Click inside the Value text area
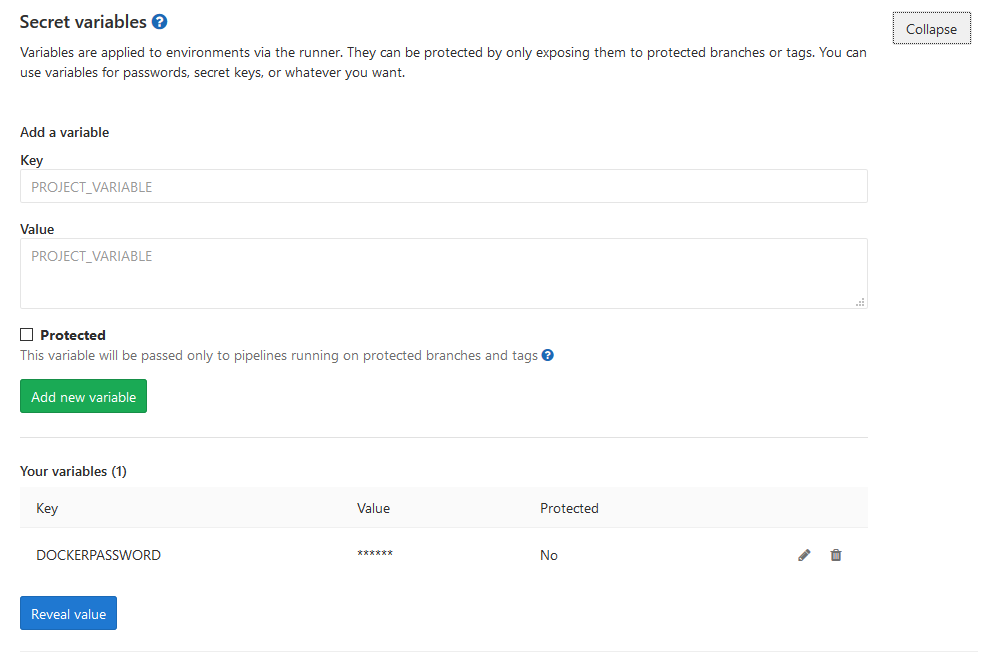Viewport: 991px width, 660px height. click(443, 273)
